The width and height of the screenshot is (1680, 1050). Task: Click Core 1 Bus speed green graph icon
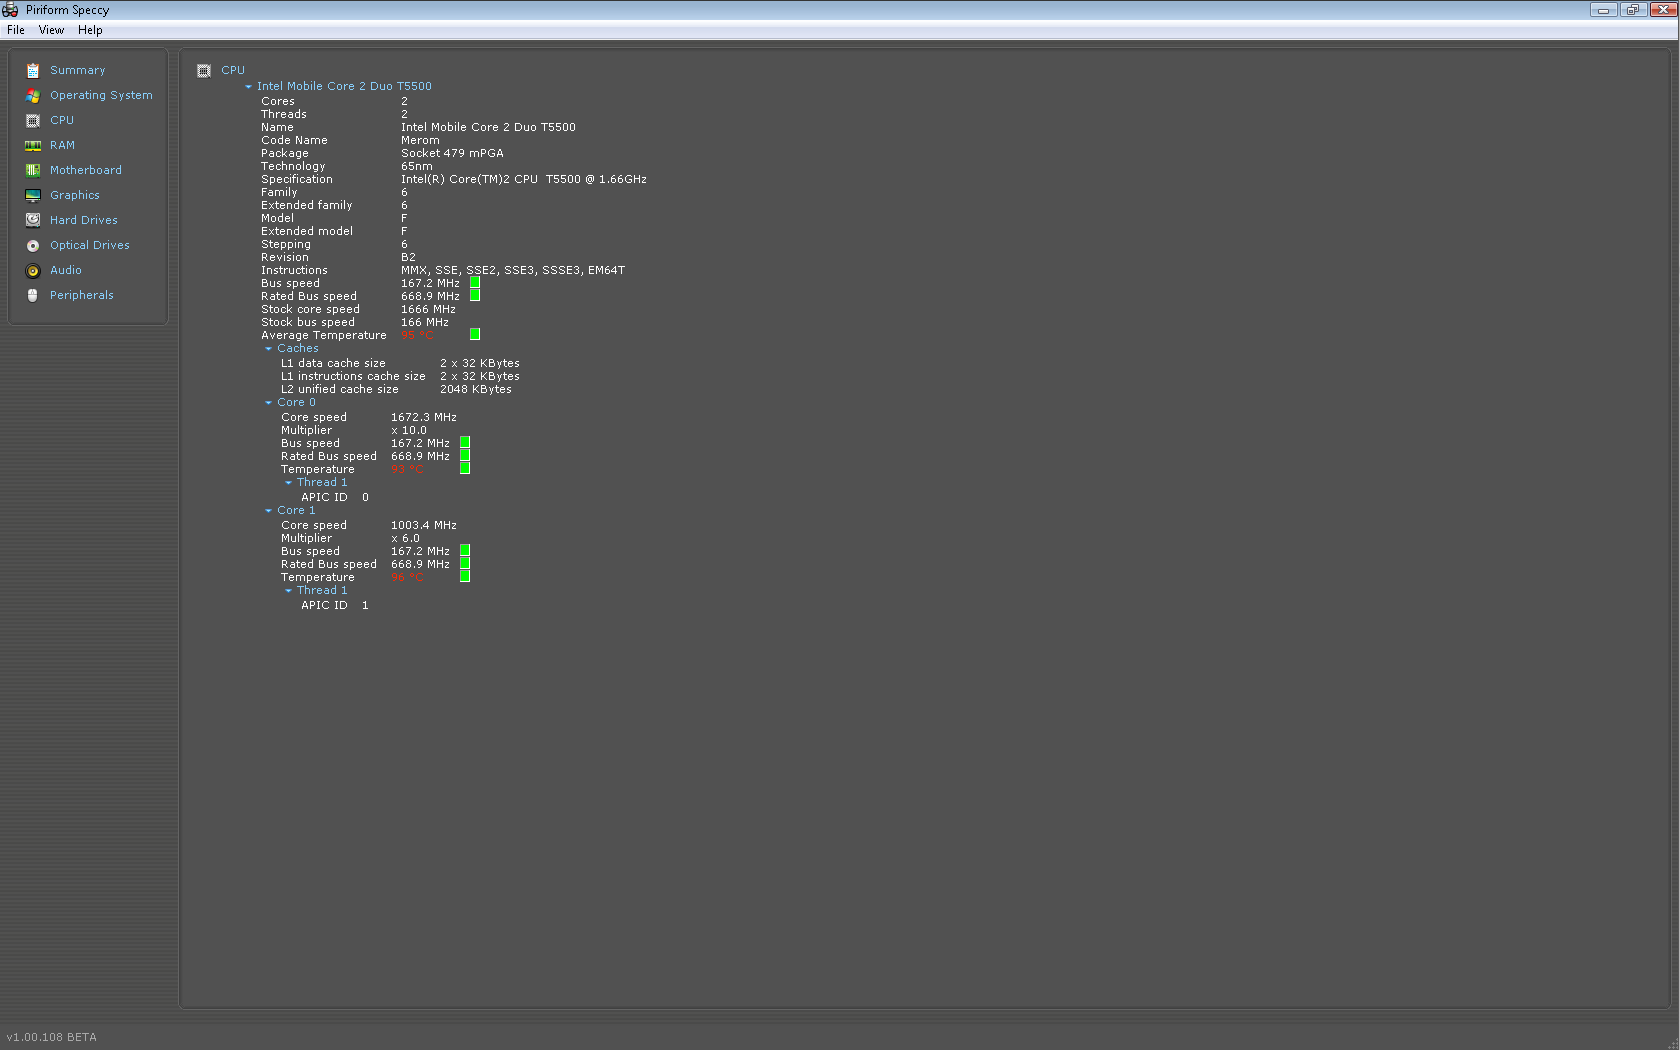[x=465, y=550]
